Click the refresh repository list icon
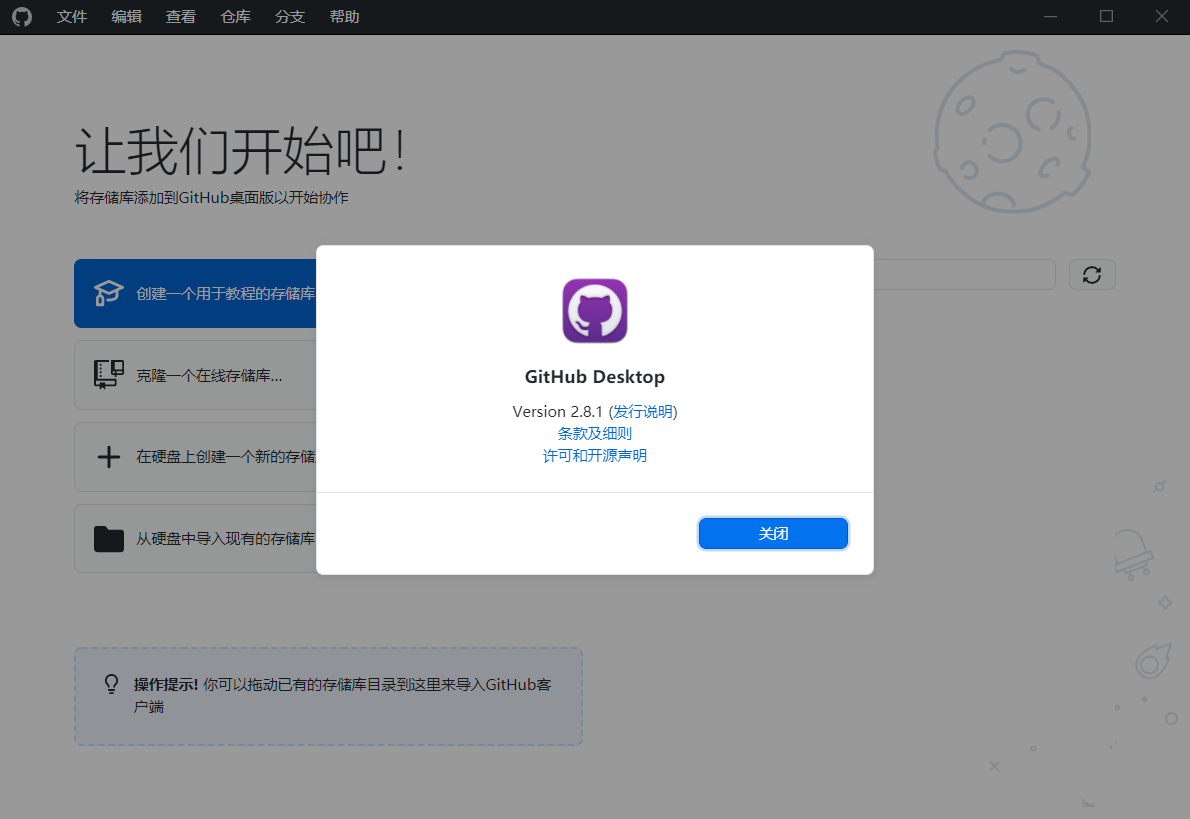Image resolution: width=1190 pixels, height=819 pixels. click(x=1091, y=275)
